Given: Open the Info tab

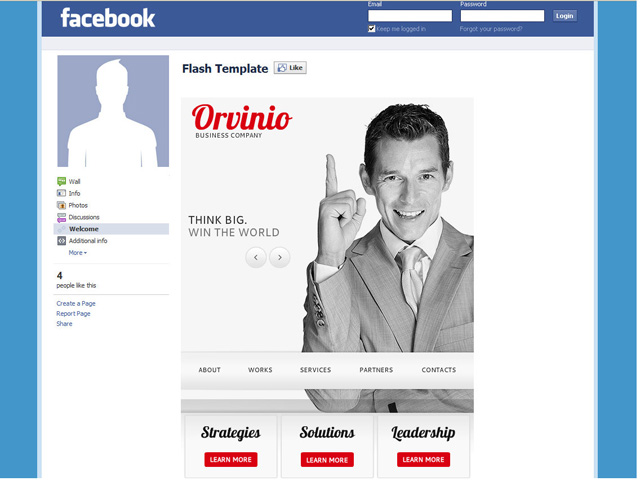Looking at the screenshot, I should click(74, 193).
